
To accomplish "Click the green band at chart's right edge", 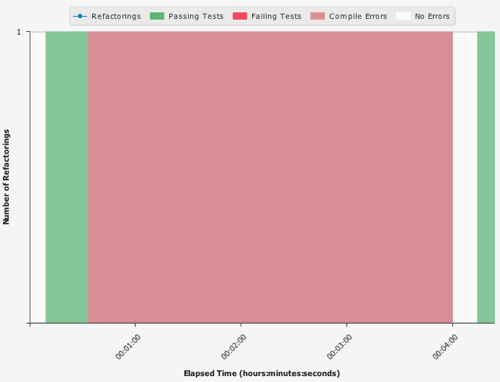I will point(486,177).
